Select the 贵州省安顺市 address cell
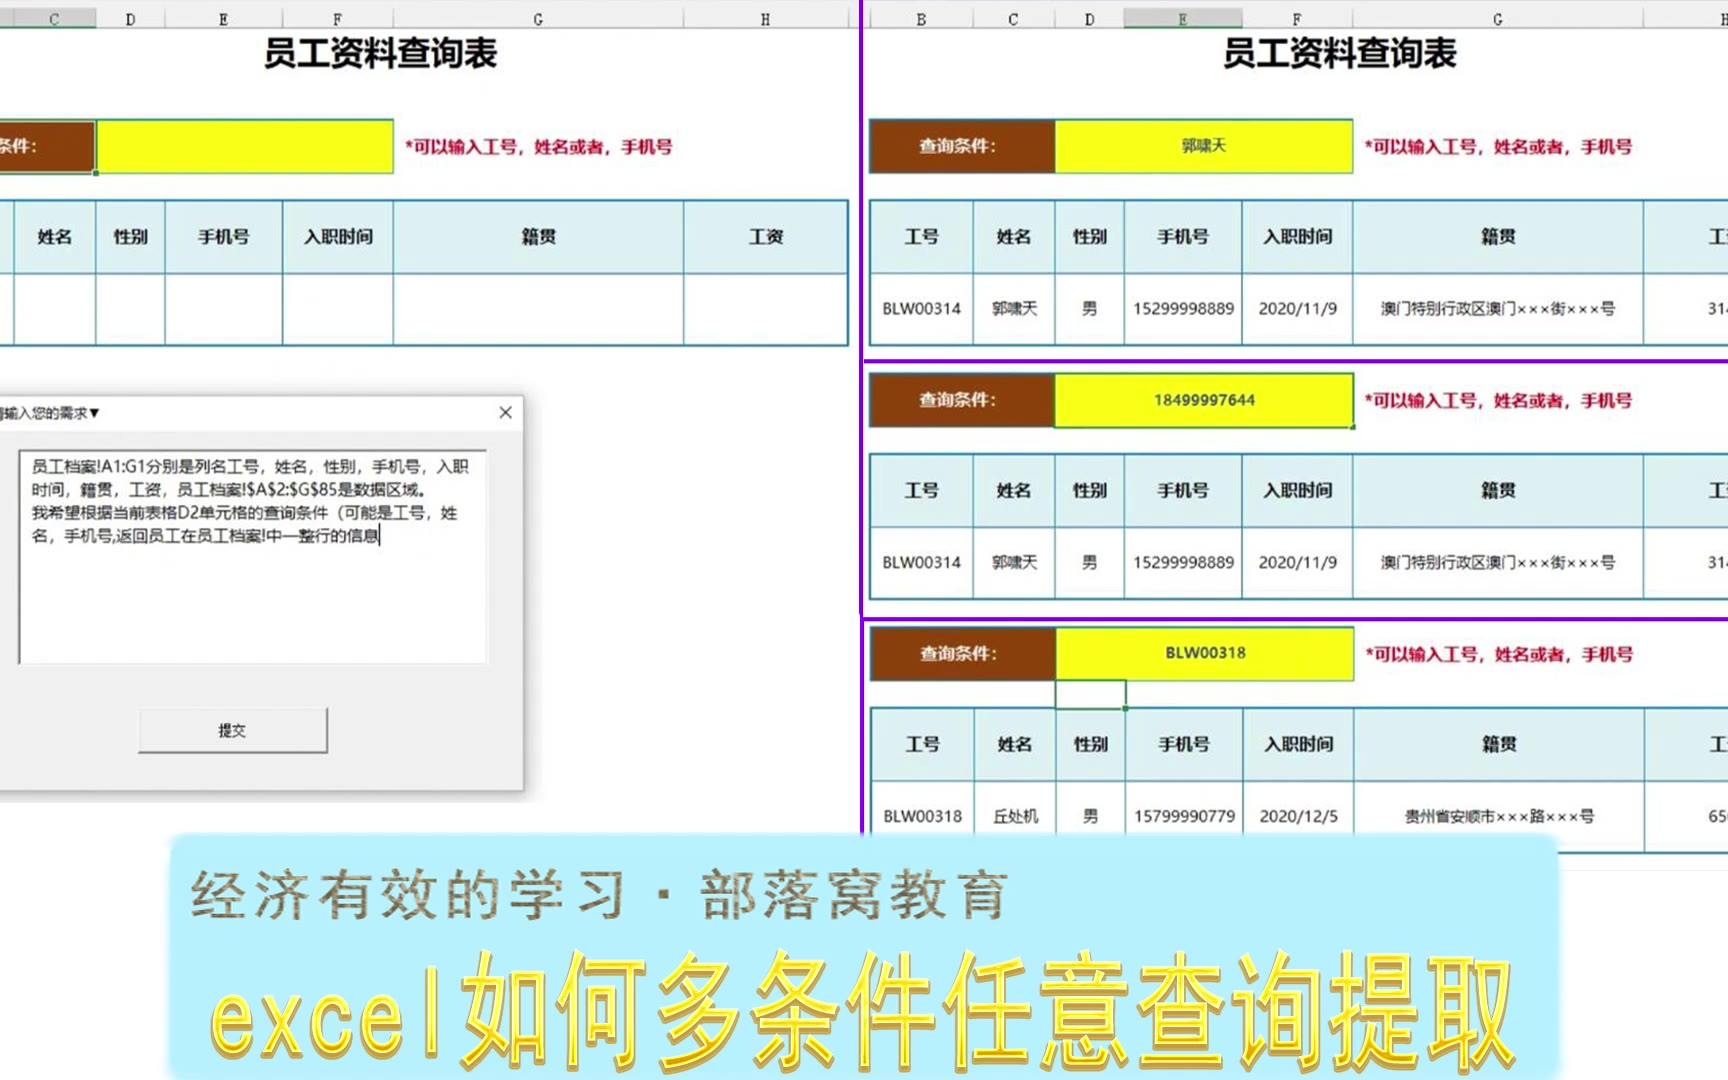The width and height of the screenshot is (1728, 1080). pyautogui.click(x=1498, y=816)
